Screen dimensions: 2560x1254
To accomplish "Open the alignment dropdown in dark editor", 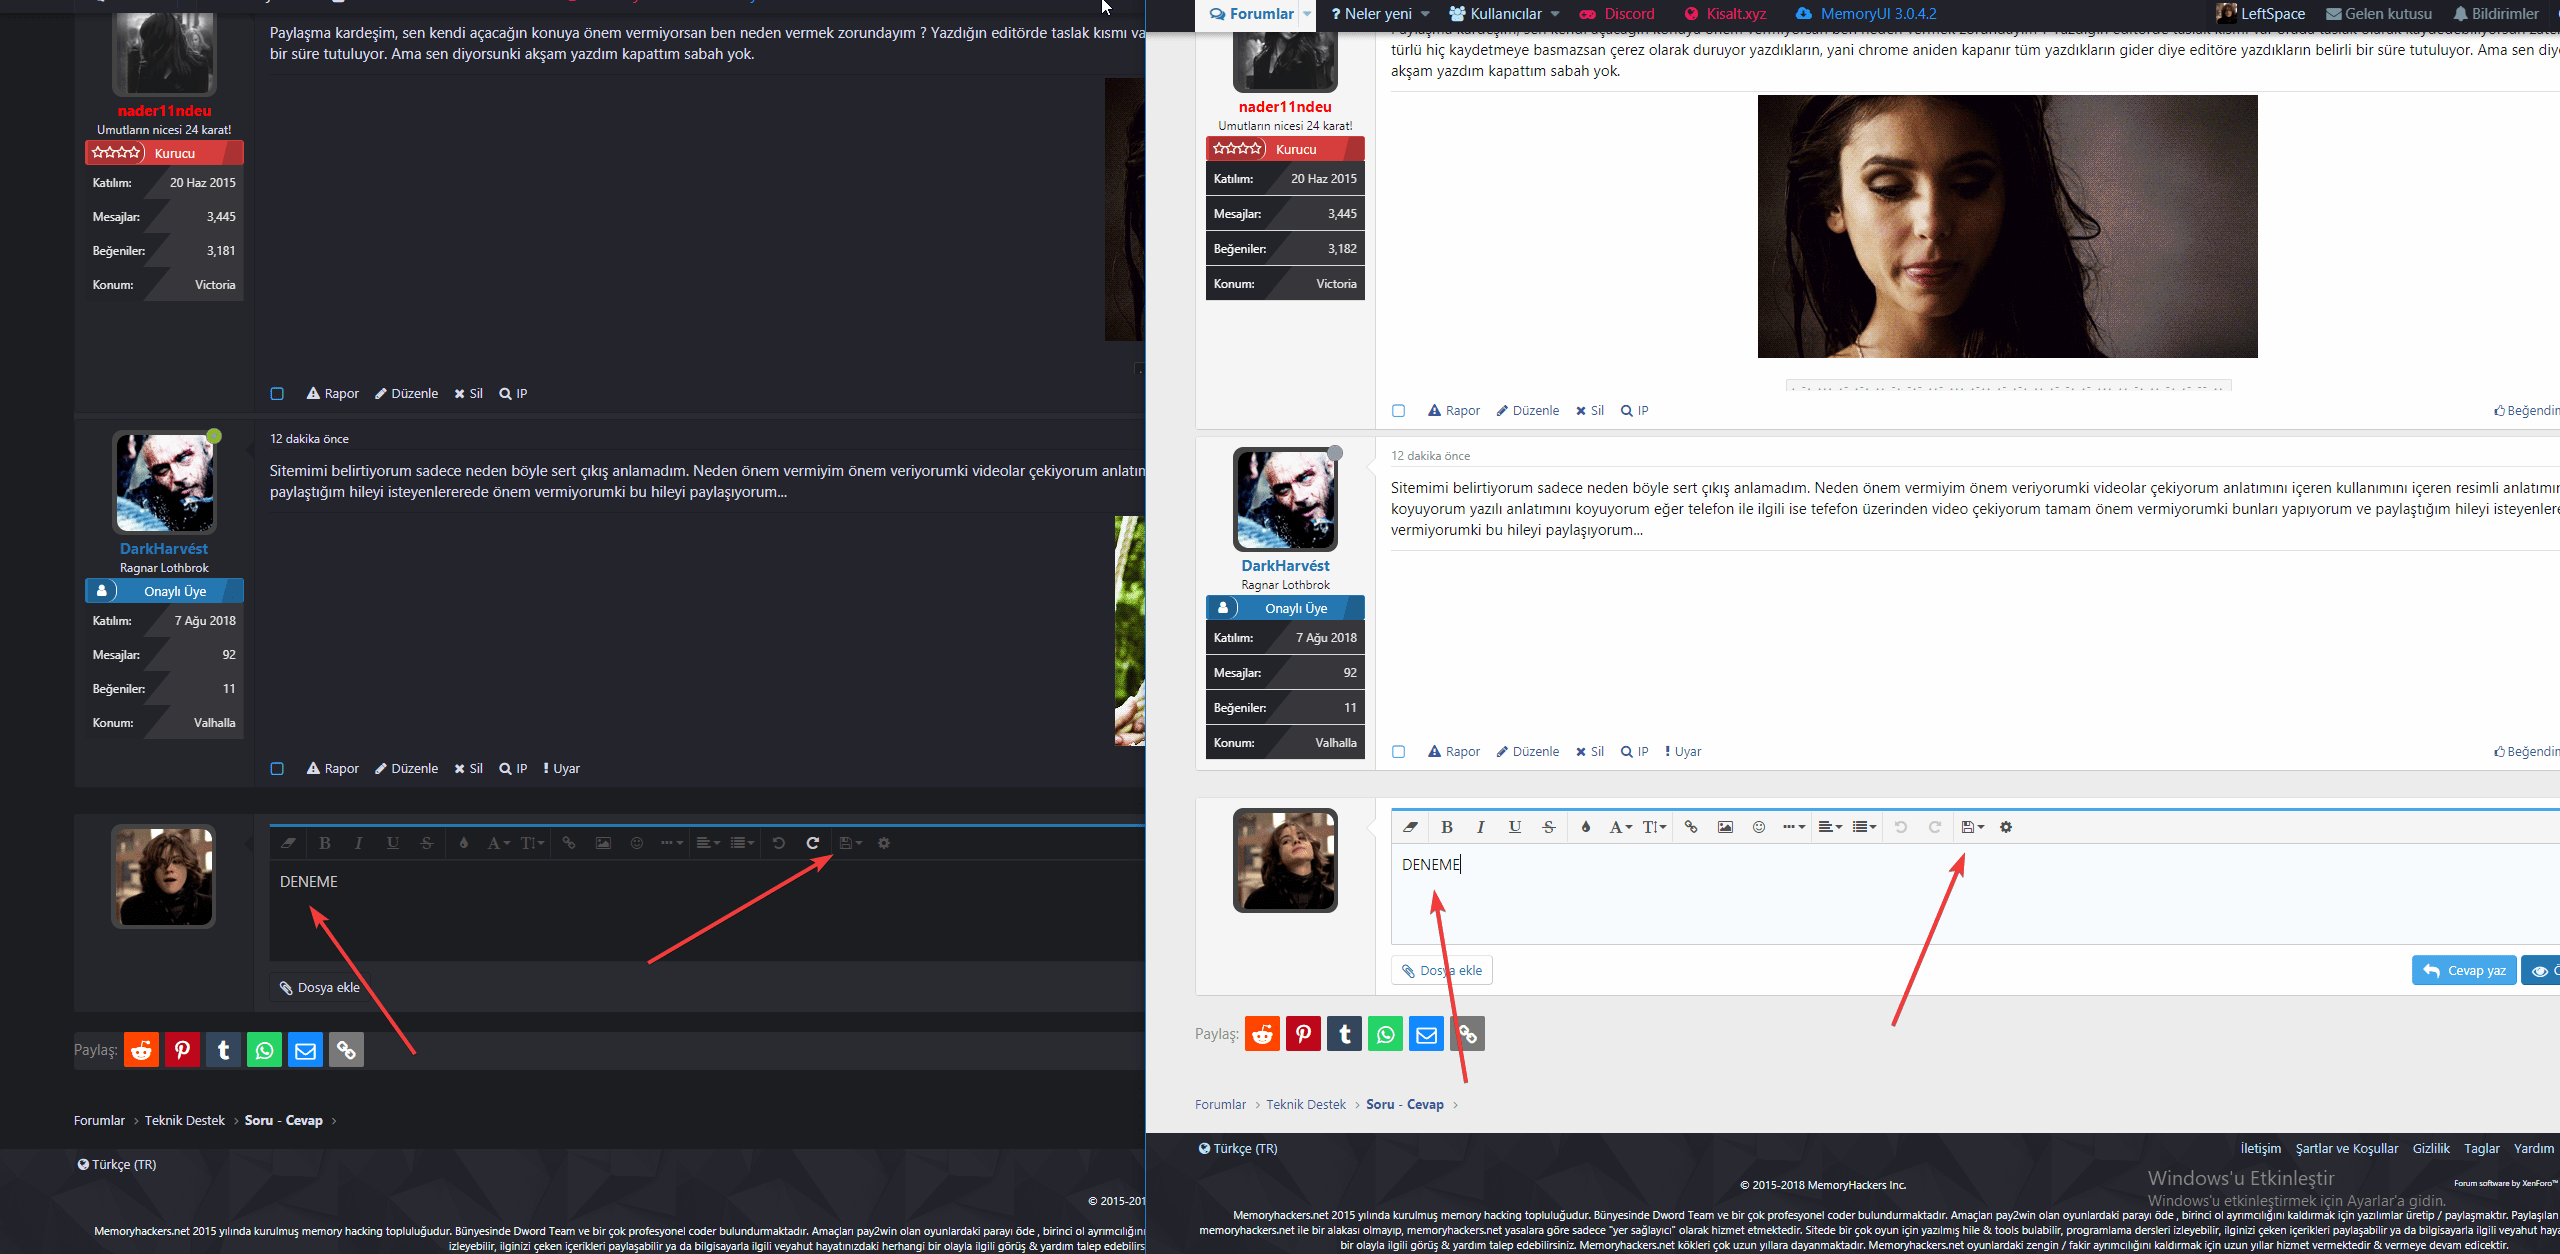I will (708, 843).
